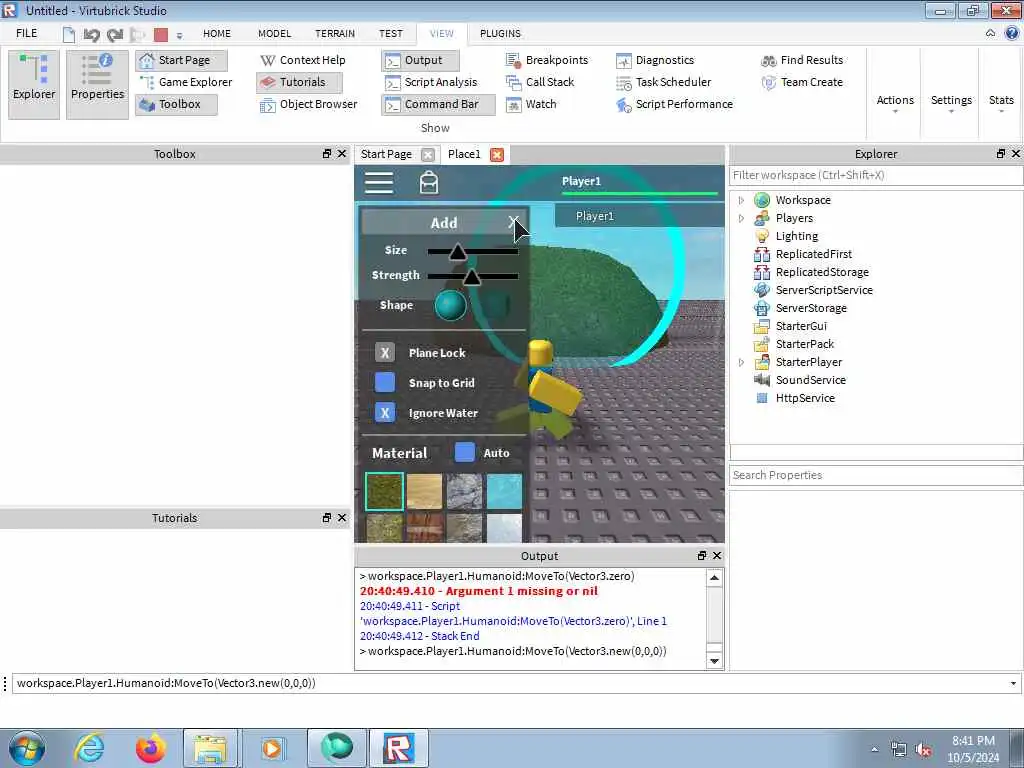
Task: Select the sand material swatch
Action: coord(424,491)
